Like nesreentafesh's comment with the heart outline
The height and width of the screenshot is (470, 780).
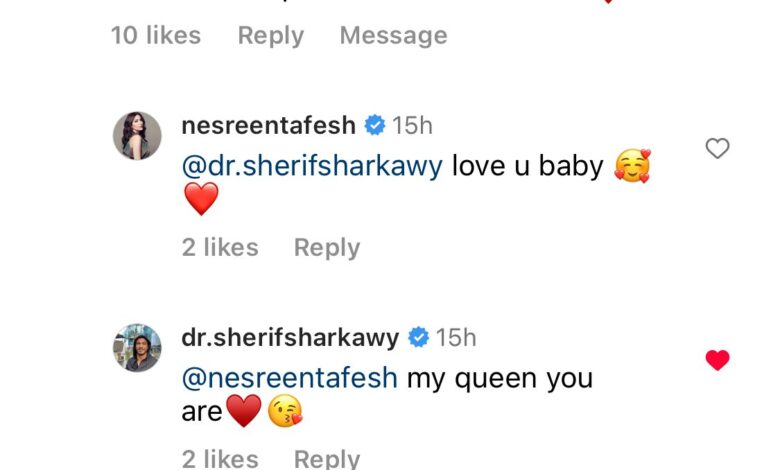point(717,149)
